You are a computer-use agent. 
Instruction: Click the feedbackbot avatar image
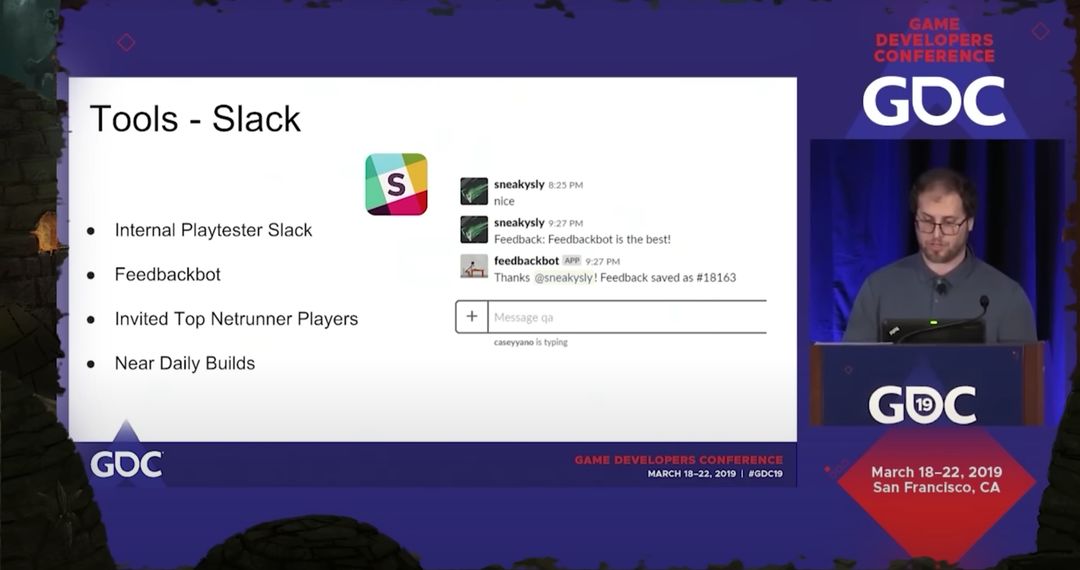tap(474, 266)
